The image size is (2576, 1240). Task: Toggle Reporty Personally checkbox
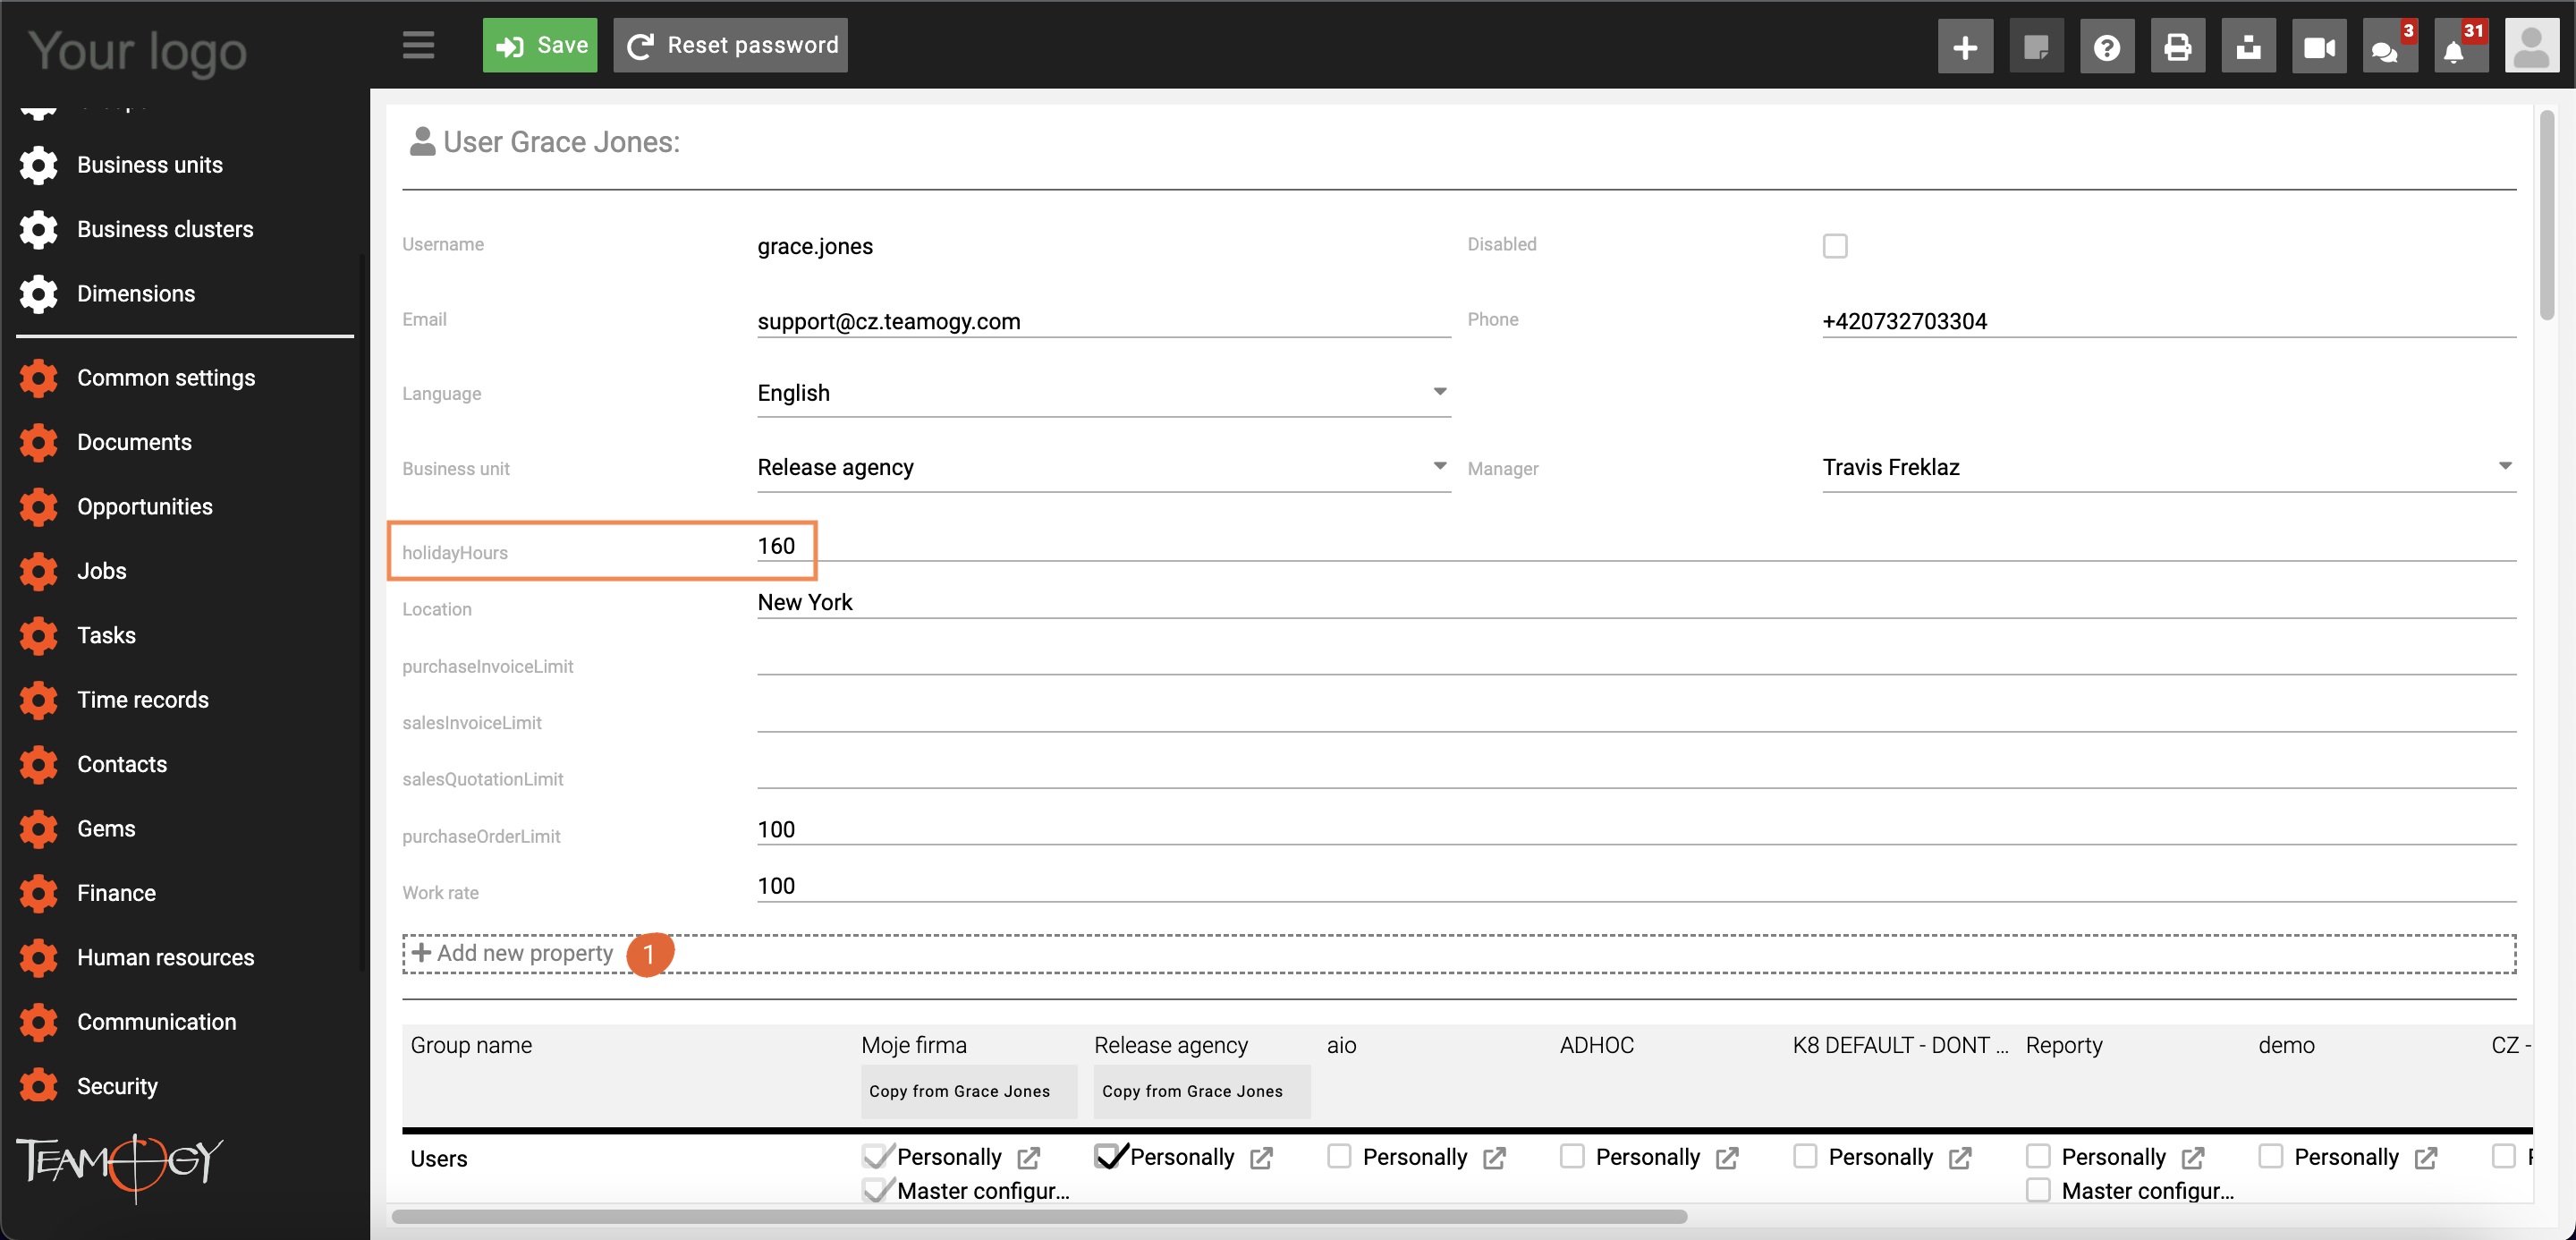coord(2038,1156)
